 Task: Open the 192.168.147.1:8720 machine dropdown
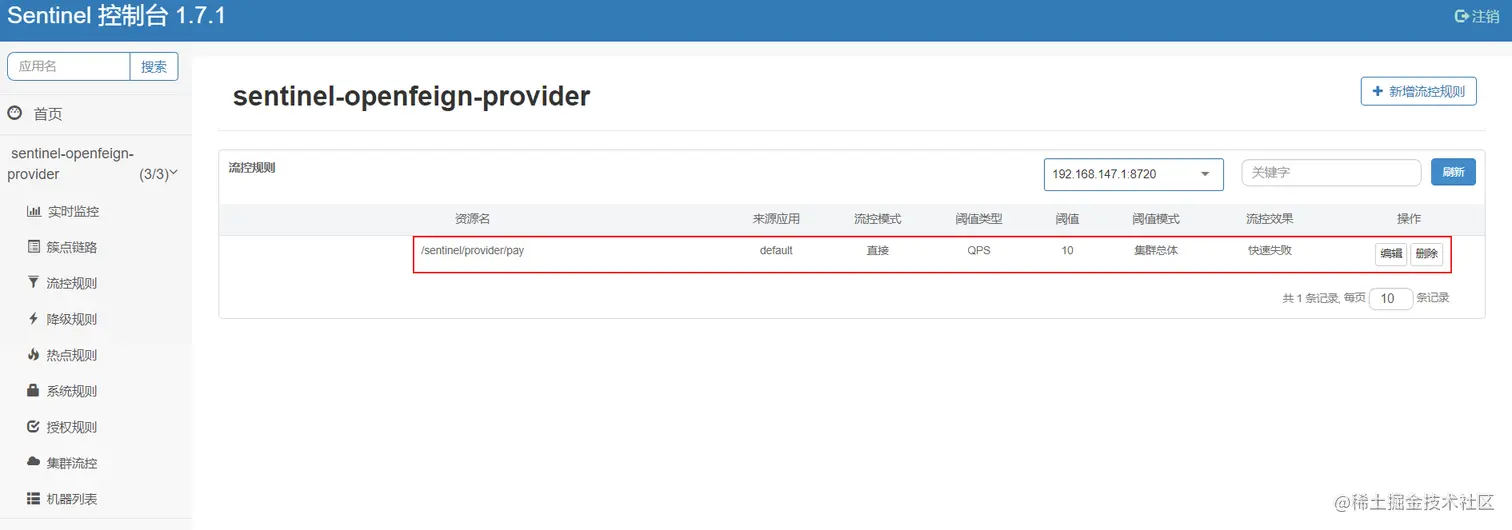click(1134, 174)
